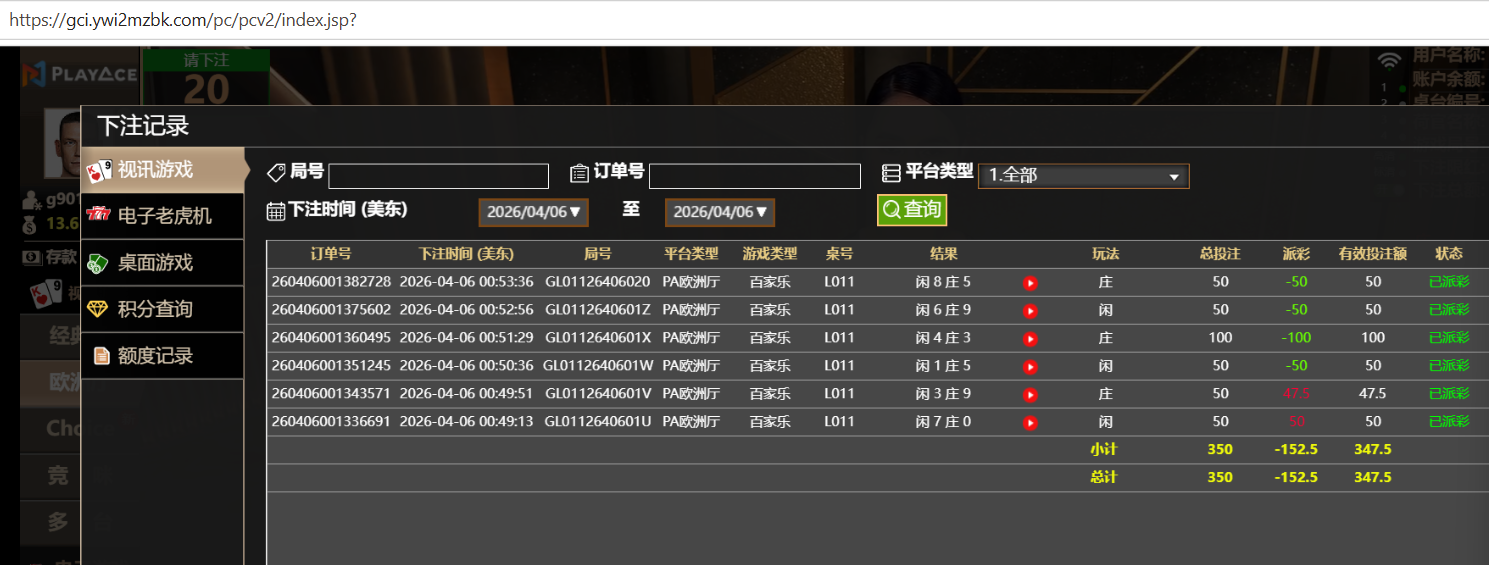Click the 局号 input field
This screenshot has width=1489, height=565.
(438, 176)
